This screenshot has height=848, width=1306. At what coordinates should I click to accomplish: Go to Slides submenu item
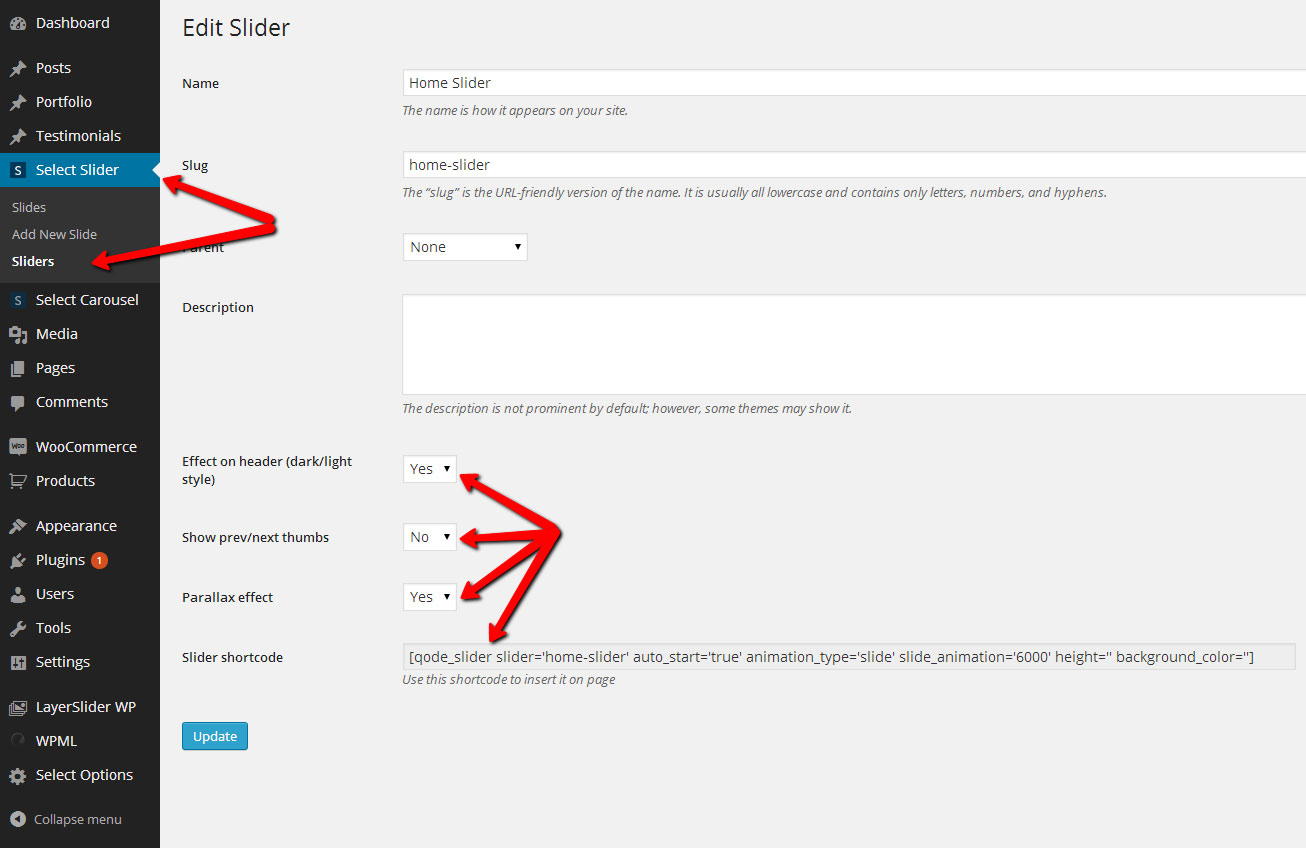click(29, 207)
